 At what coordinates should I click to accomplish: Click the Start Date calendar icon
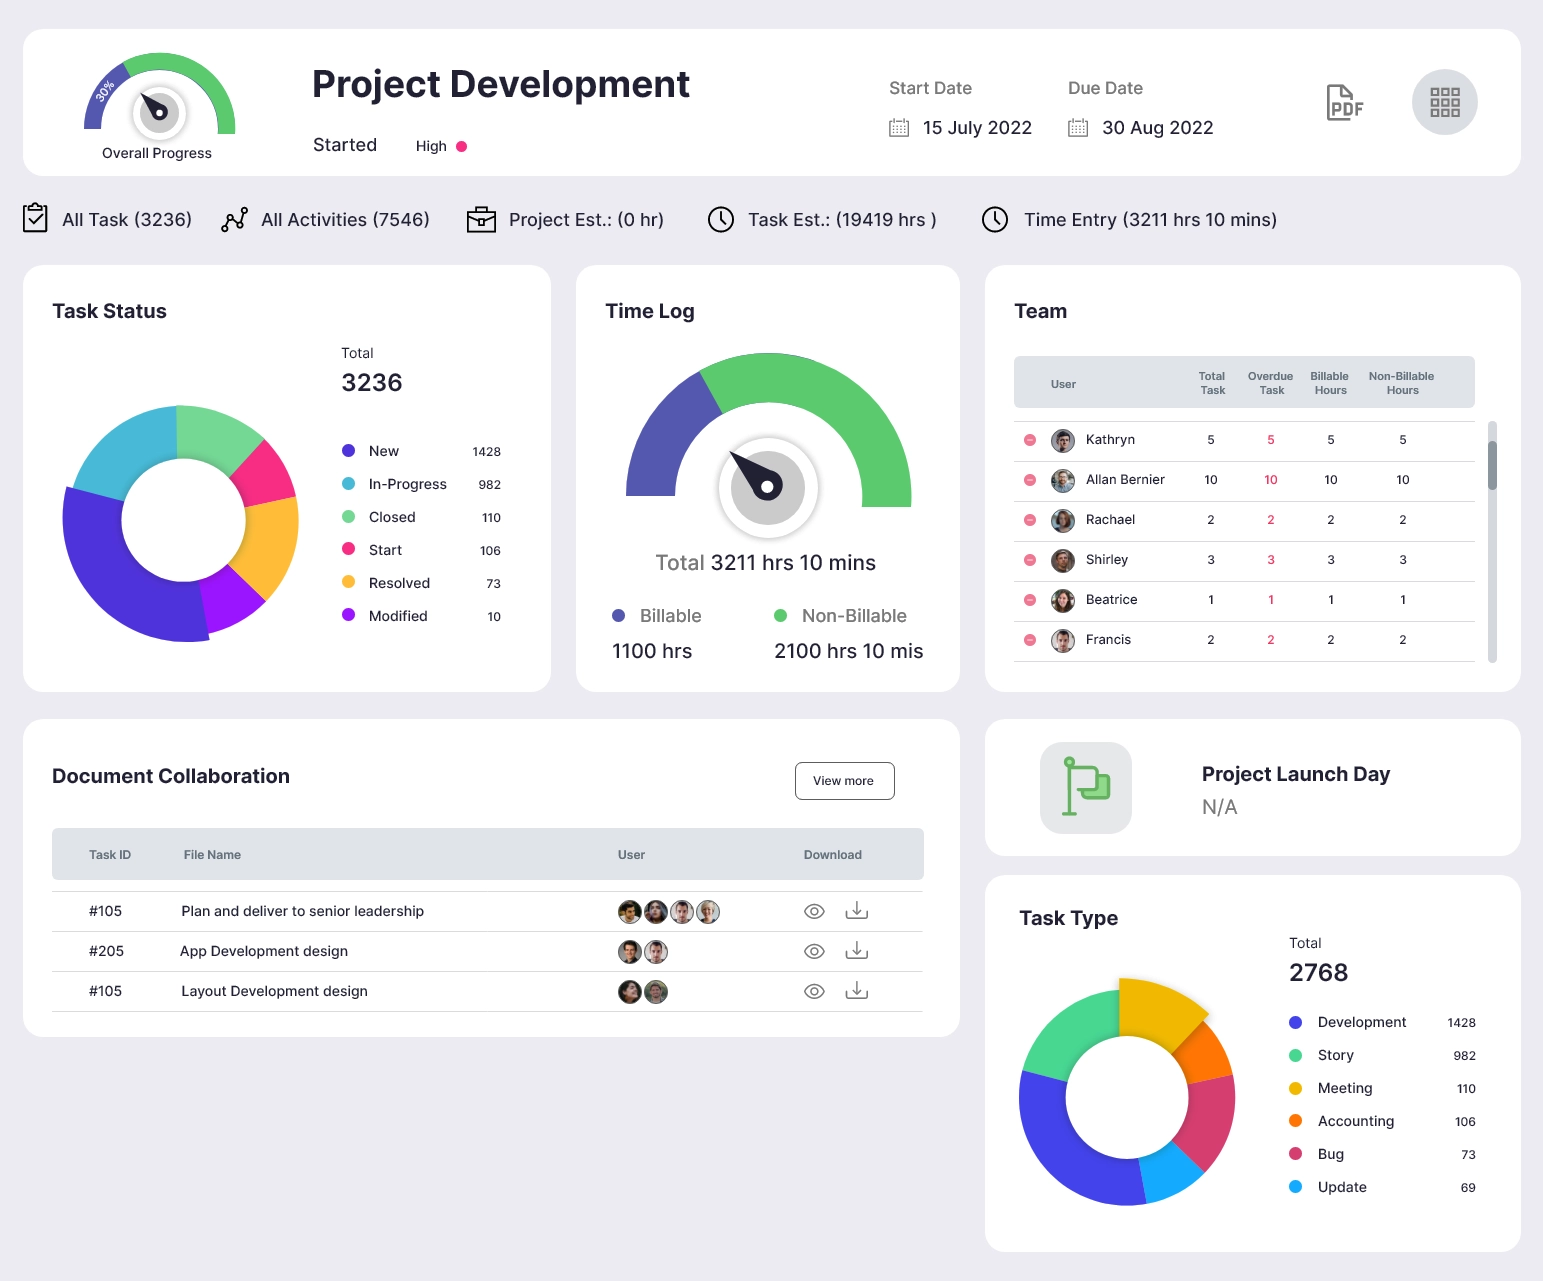pos(899,128)
